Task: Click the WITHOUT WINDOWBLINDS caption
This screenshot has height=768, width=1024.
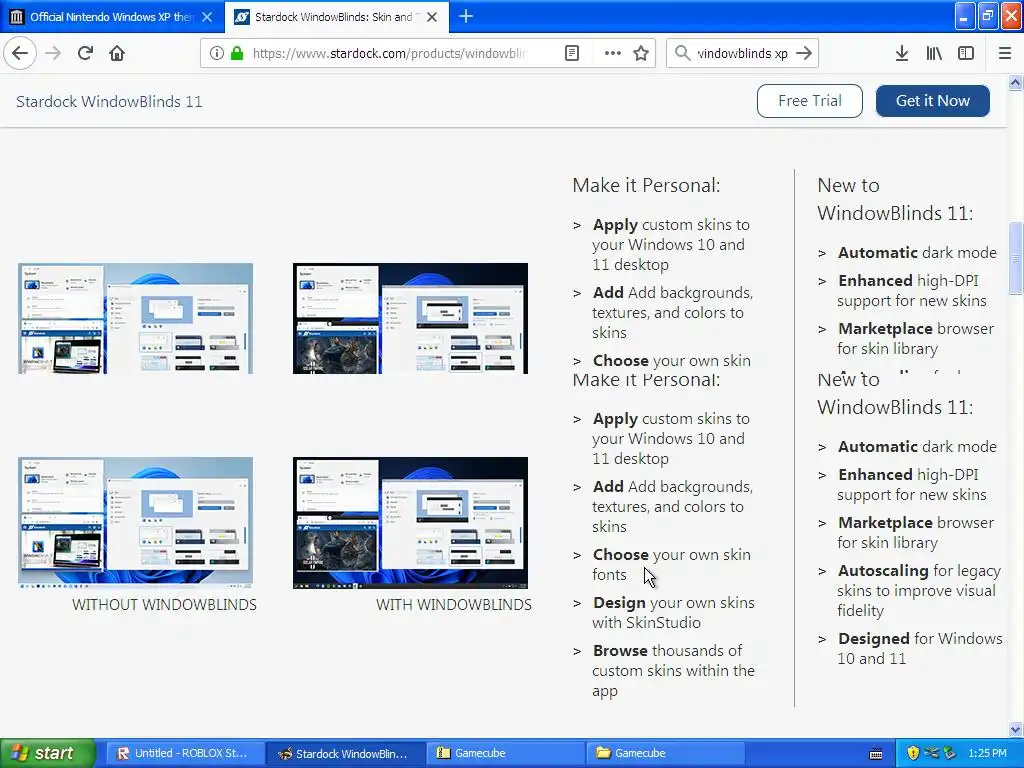Action: pyautogui.click(x=164, y=605)
